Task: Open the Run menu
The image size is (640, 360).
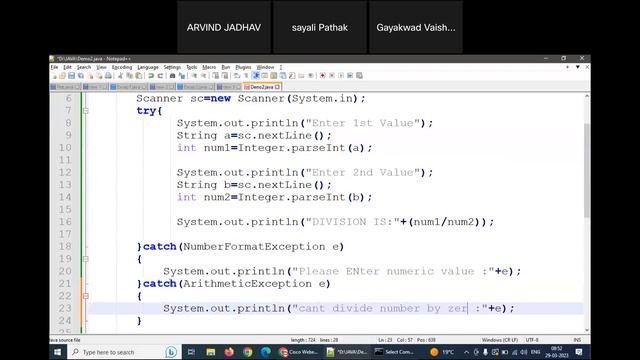Action: pyautogui.click(x=226, y=67)
